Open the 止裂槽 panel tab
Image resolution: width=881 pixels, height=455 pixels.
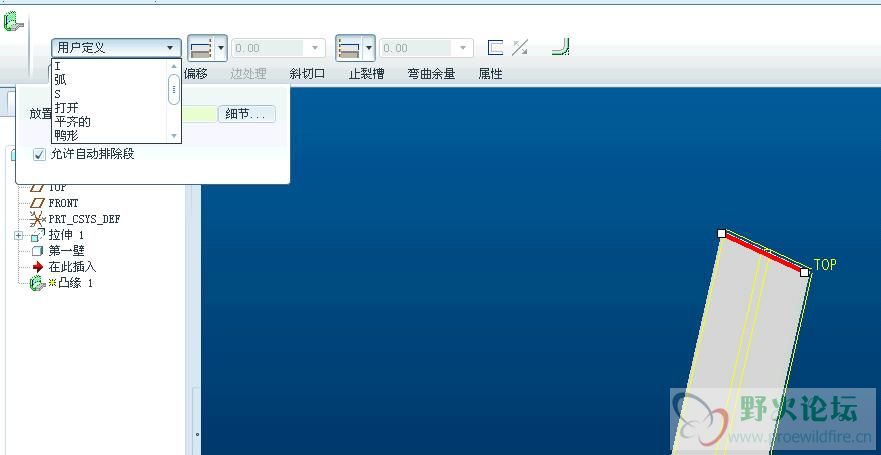[366, 74]
